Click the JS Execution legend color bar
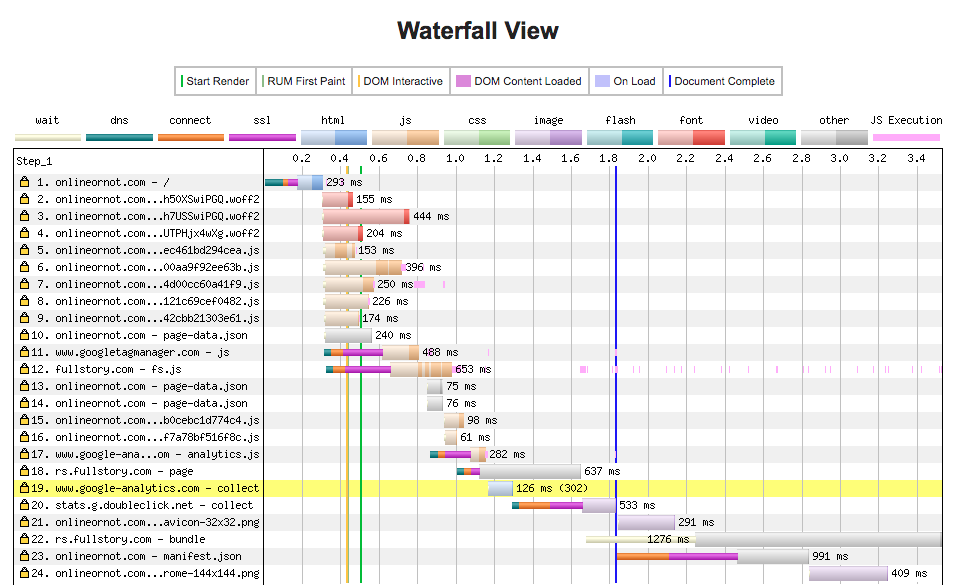Image resolution: width=962 pixels, height=585 pixels. coord(906,137)
